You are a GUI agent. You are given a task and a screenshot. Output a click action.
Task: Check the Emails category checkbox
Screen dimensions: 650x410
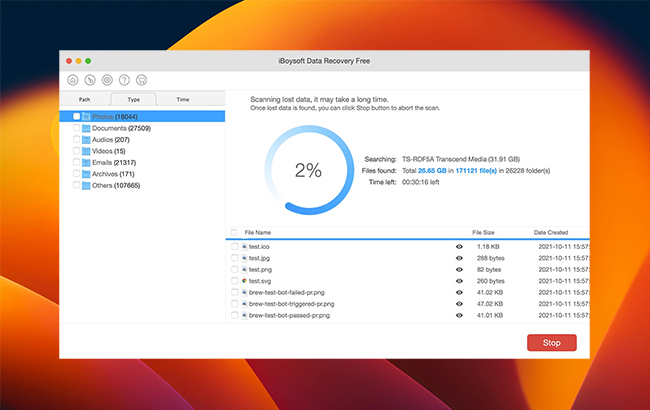(76, 162)
